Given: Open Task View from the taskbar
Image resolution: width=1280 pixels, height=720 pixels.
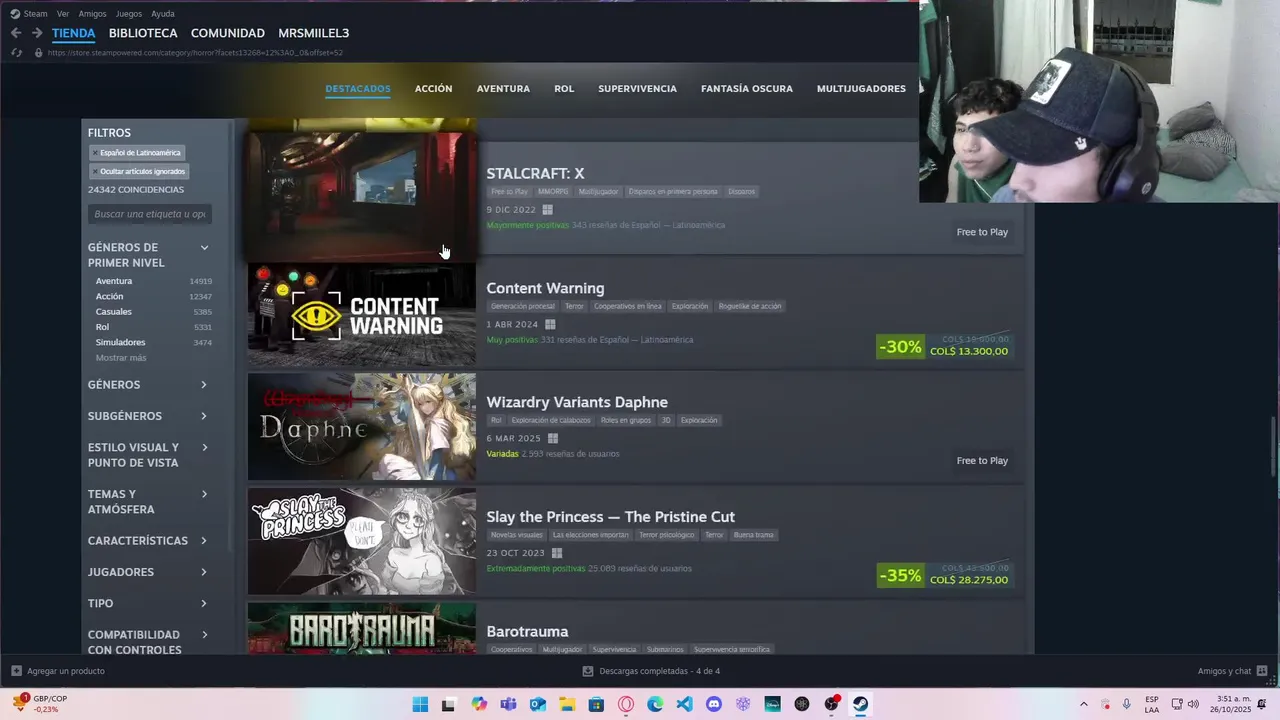Looking at the screenshot, I should [449, 704].
